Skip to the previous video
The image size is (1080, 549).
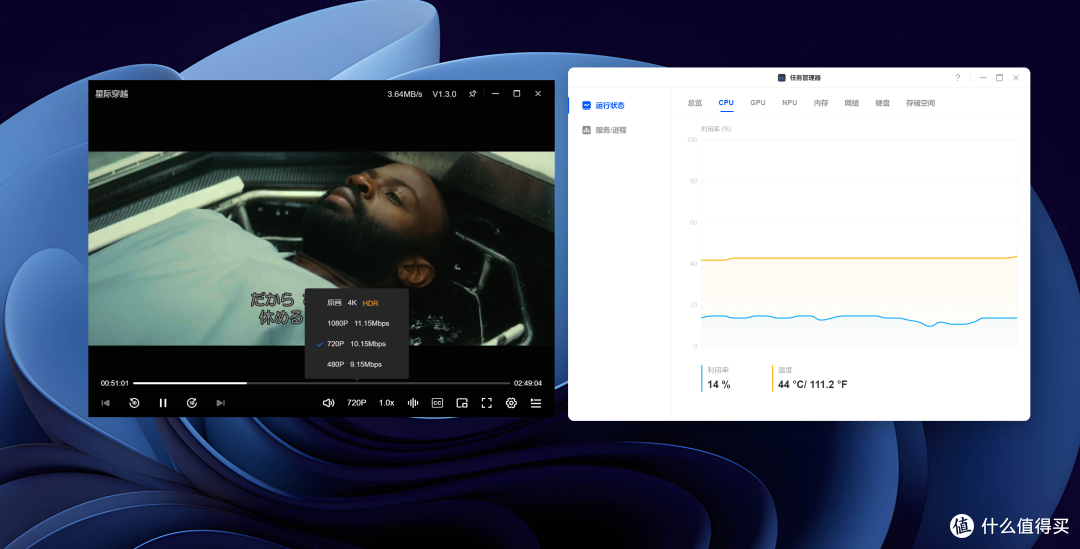[x=105, y=403]
